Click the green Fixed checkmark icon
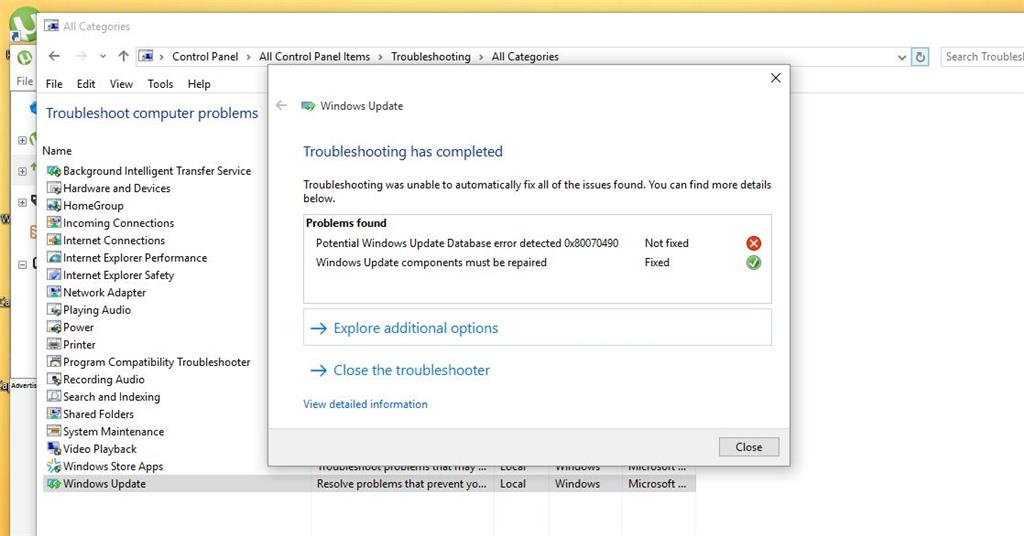 tap(754, 262)
